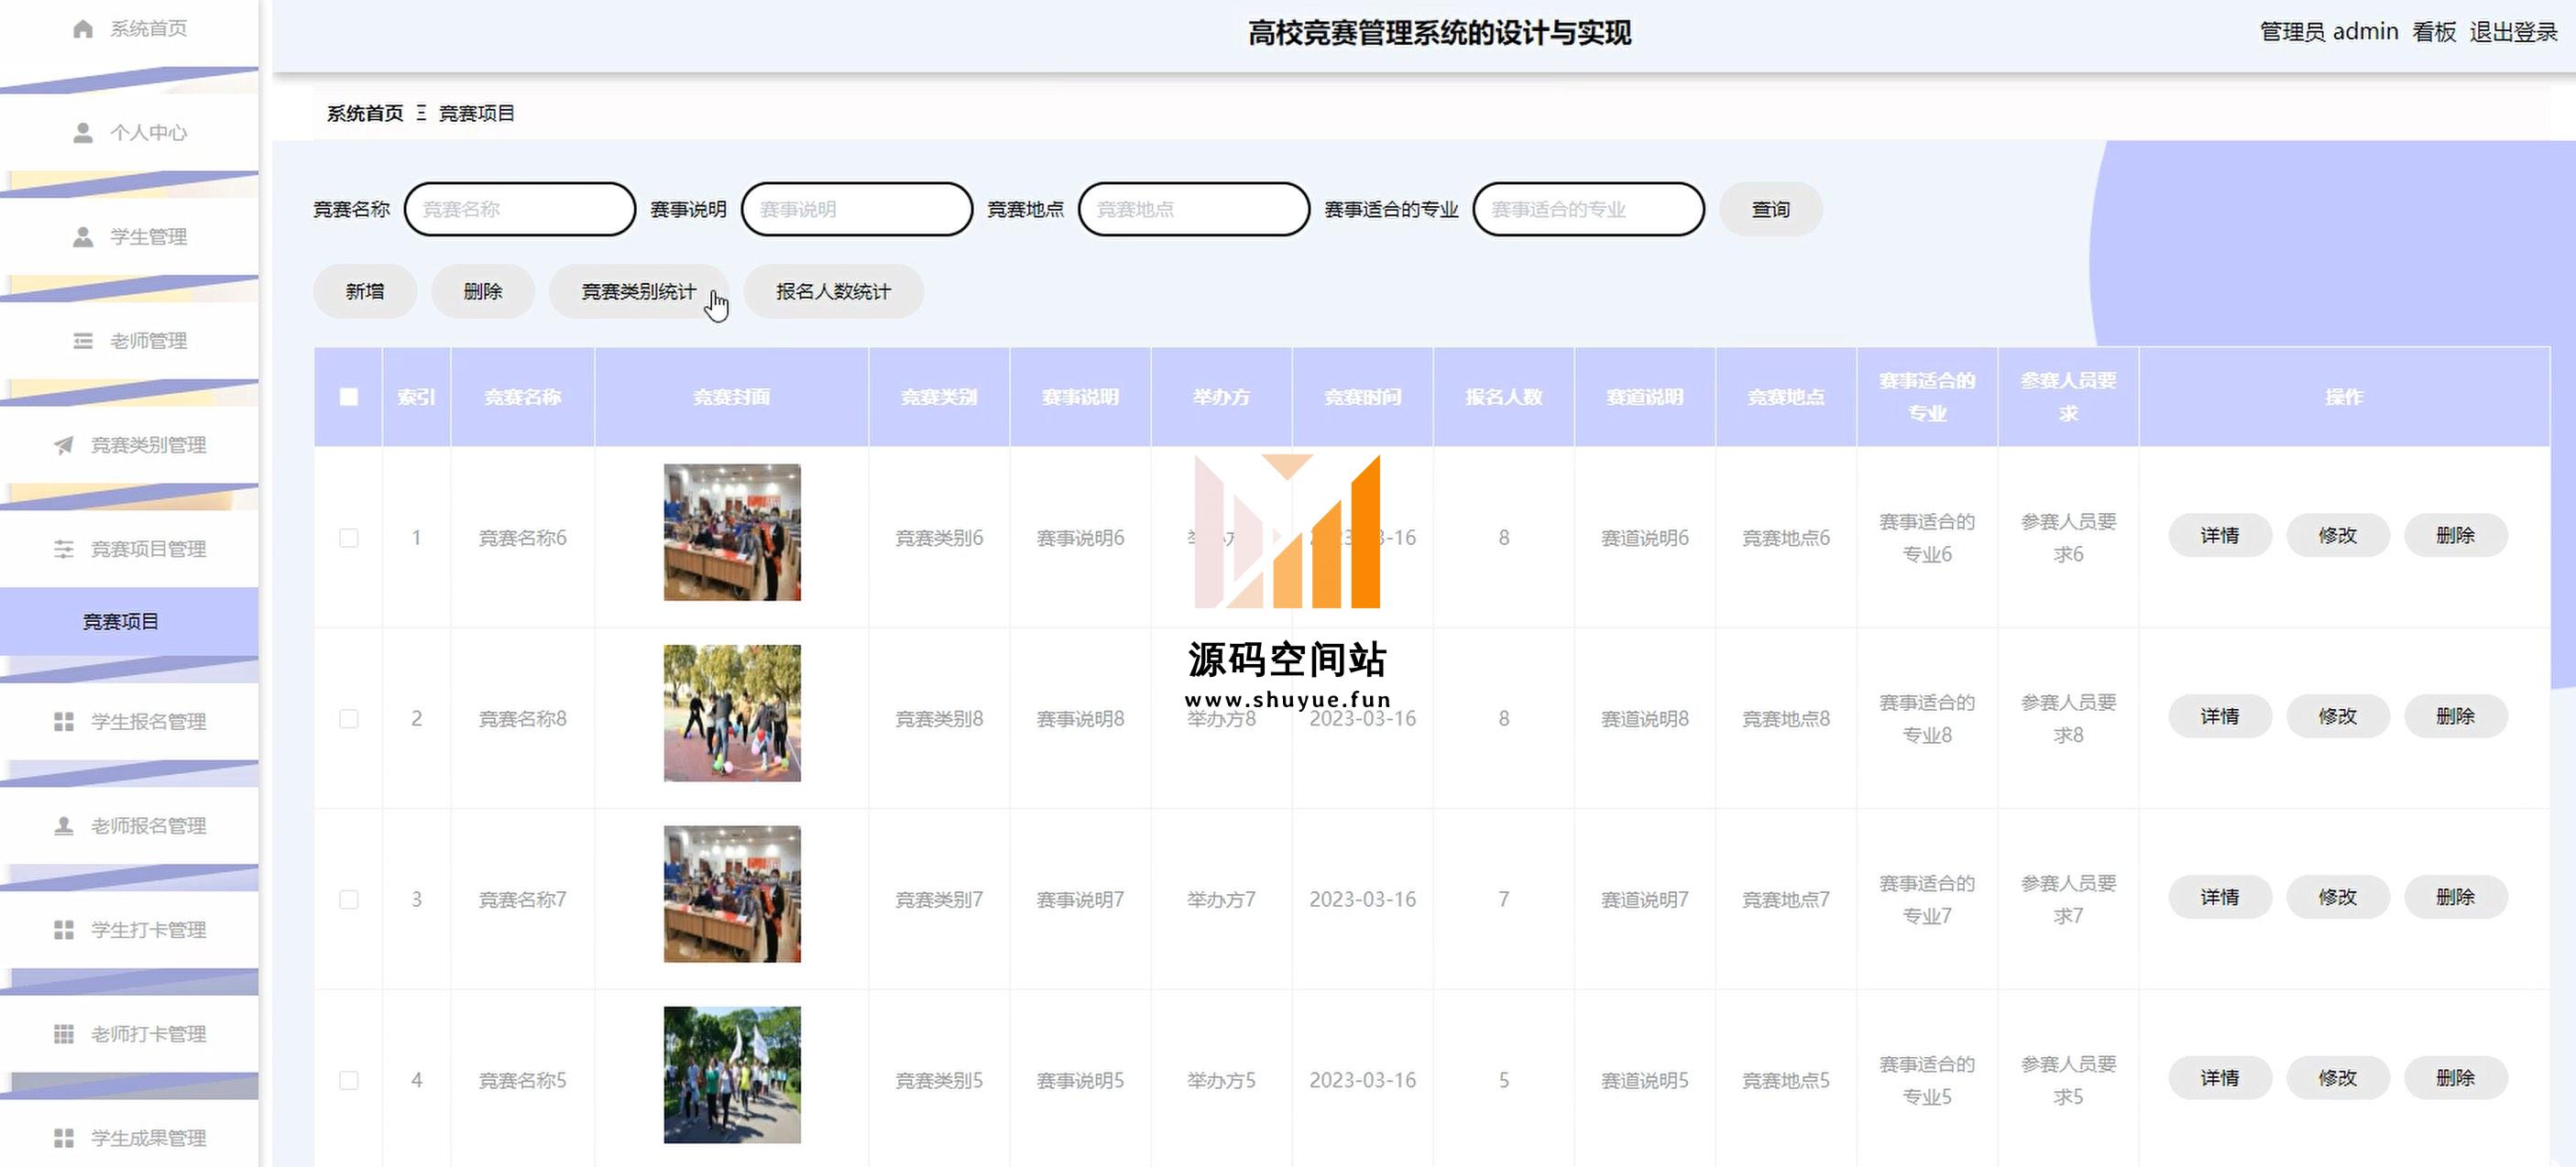
Task: Click the 看板 link in header
Action: [2433, 32]
